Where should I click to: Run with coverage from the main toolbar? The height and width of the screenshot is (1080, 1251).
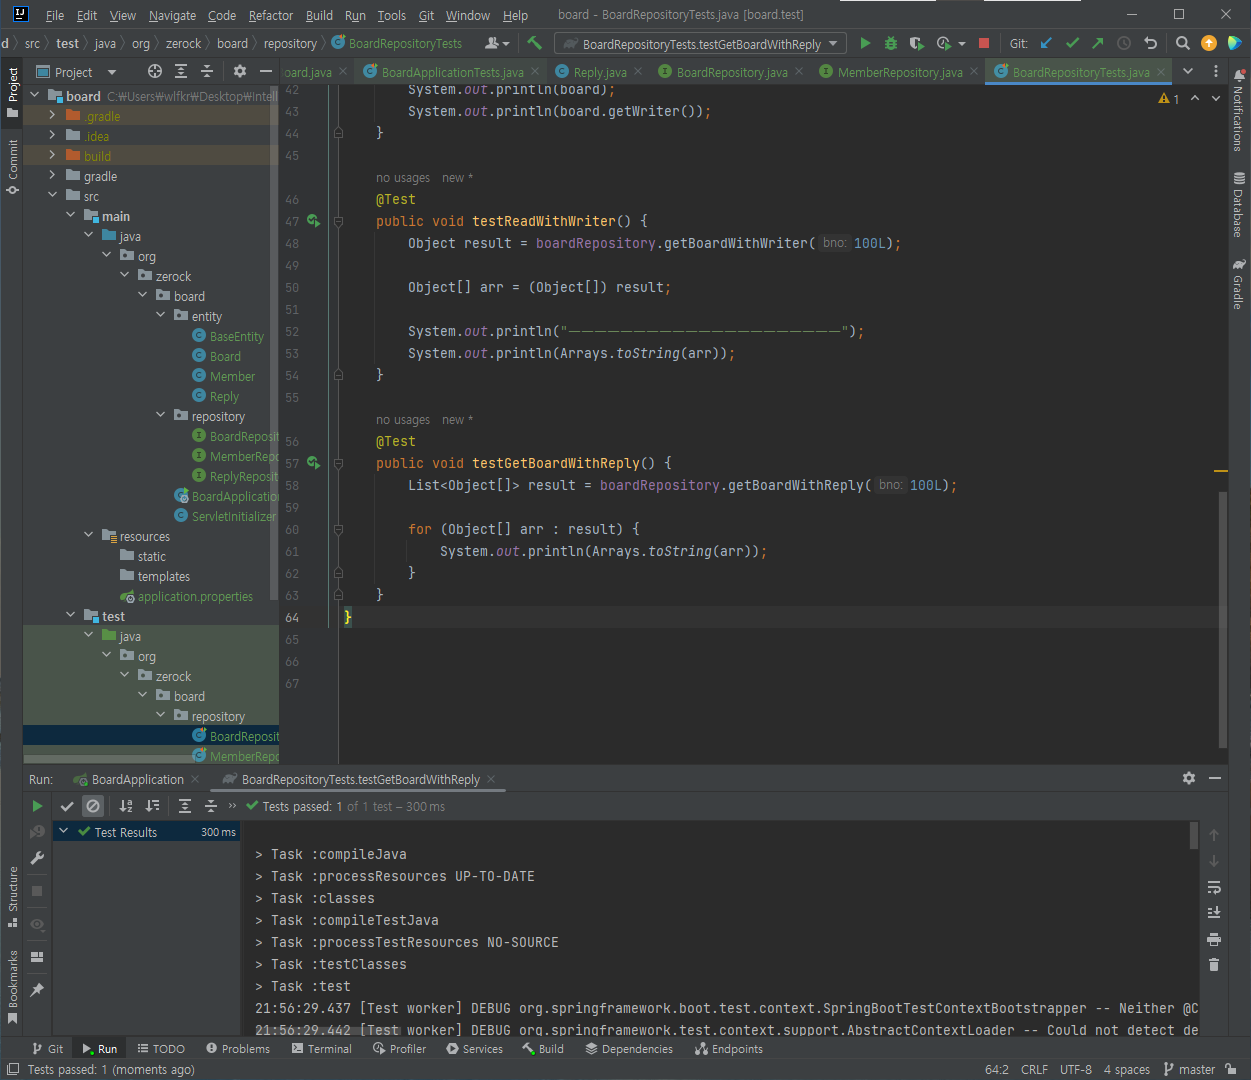[x=916, y=43]
